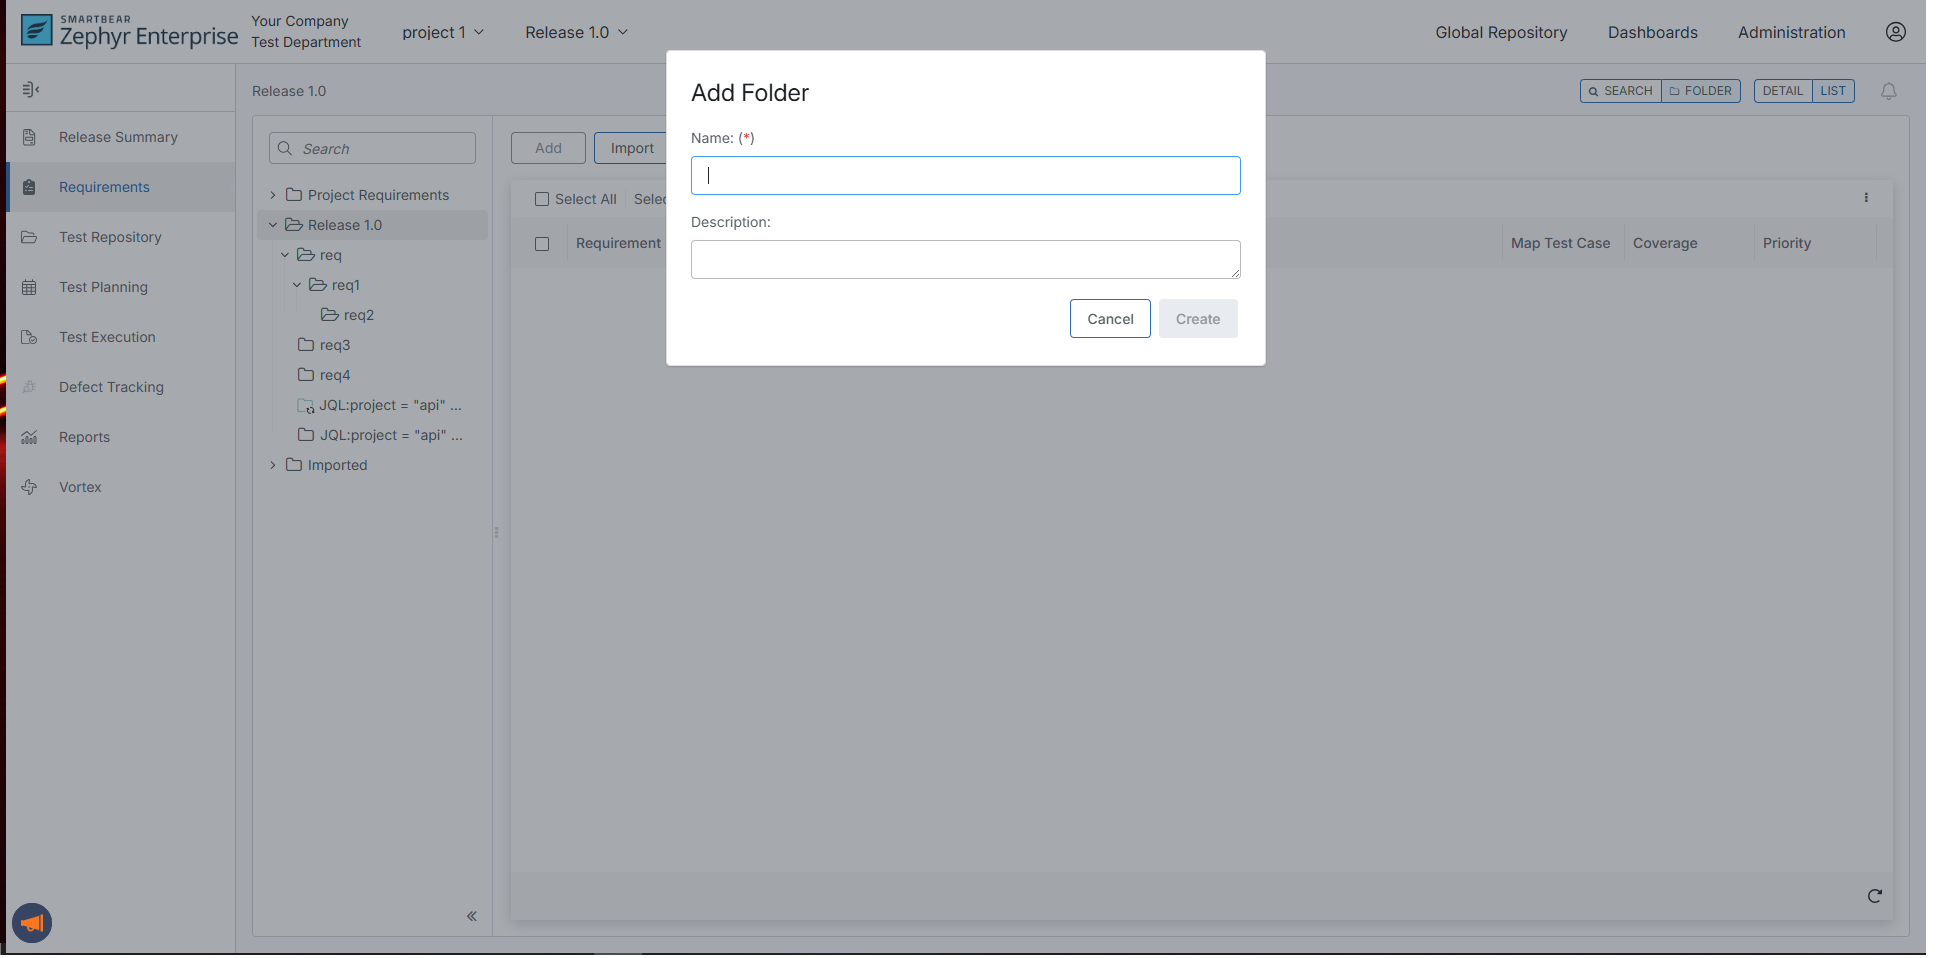Screen dimensions: 1940x958
Task: Open the project 1 dropdown
Action: [x=443, y=32]
